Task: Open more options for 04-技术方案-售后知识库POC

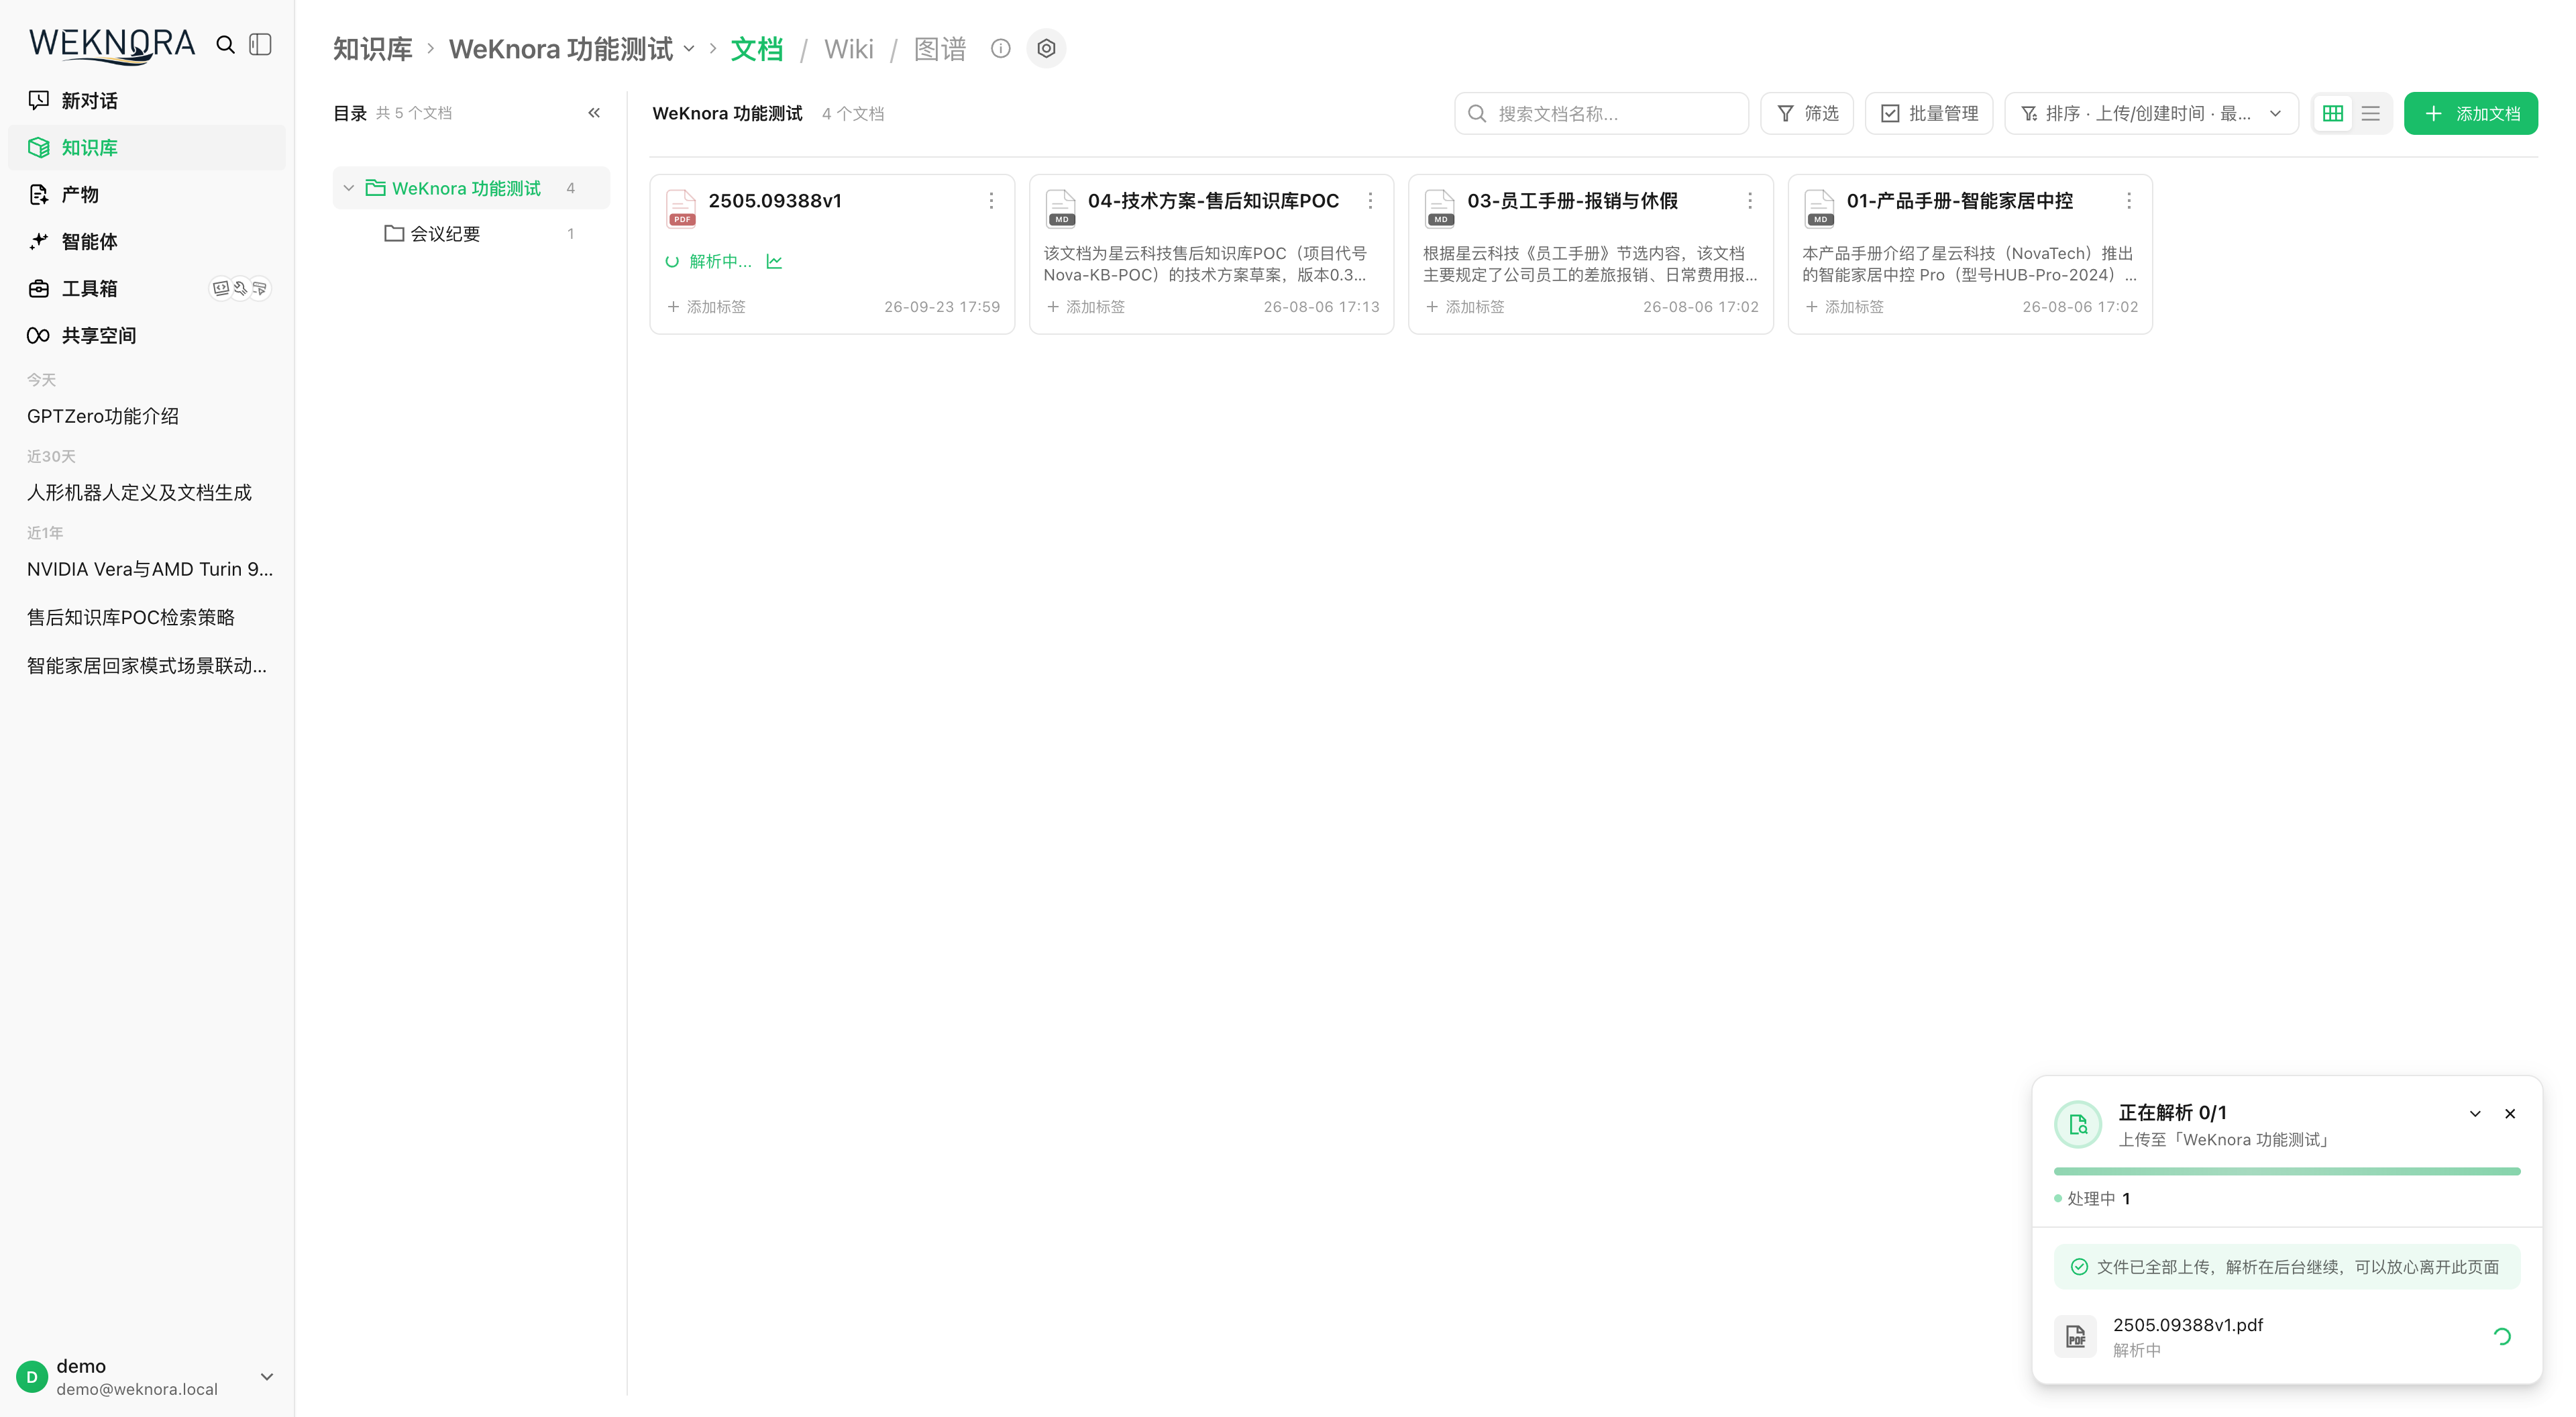Action: coord(1370,201)
